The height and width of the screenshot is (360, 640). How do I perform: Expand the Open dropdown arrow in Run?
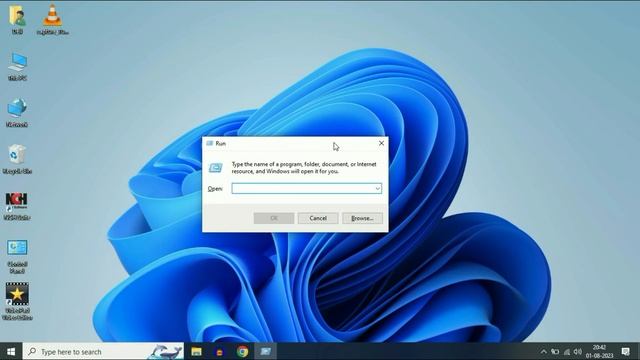(x=378, y=189)
